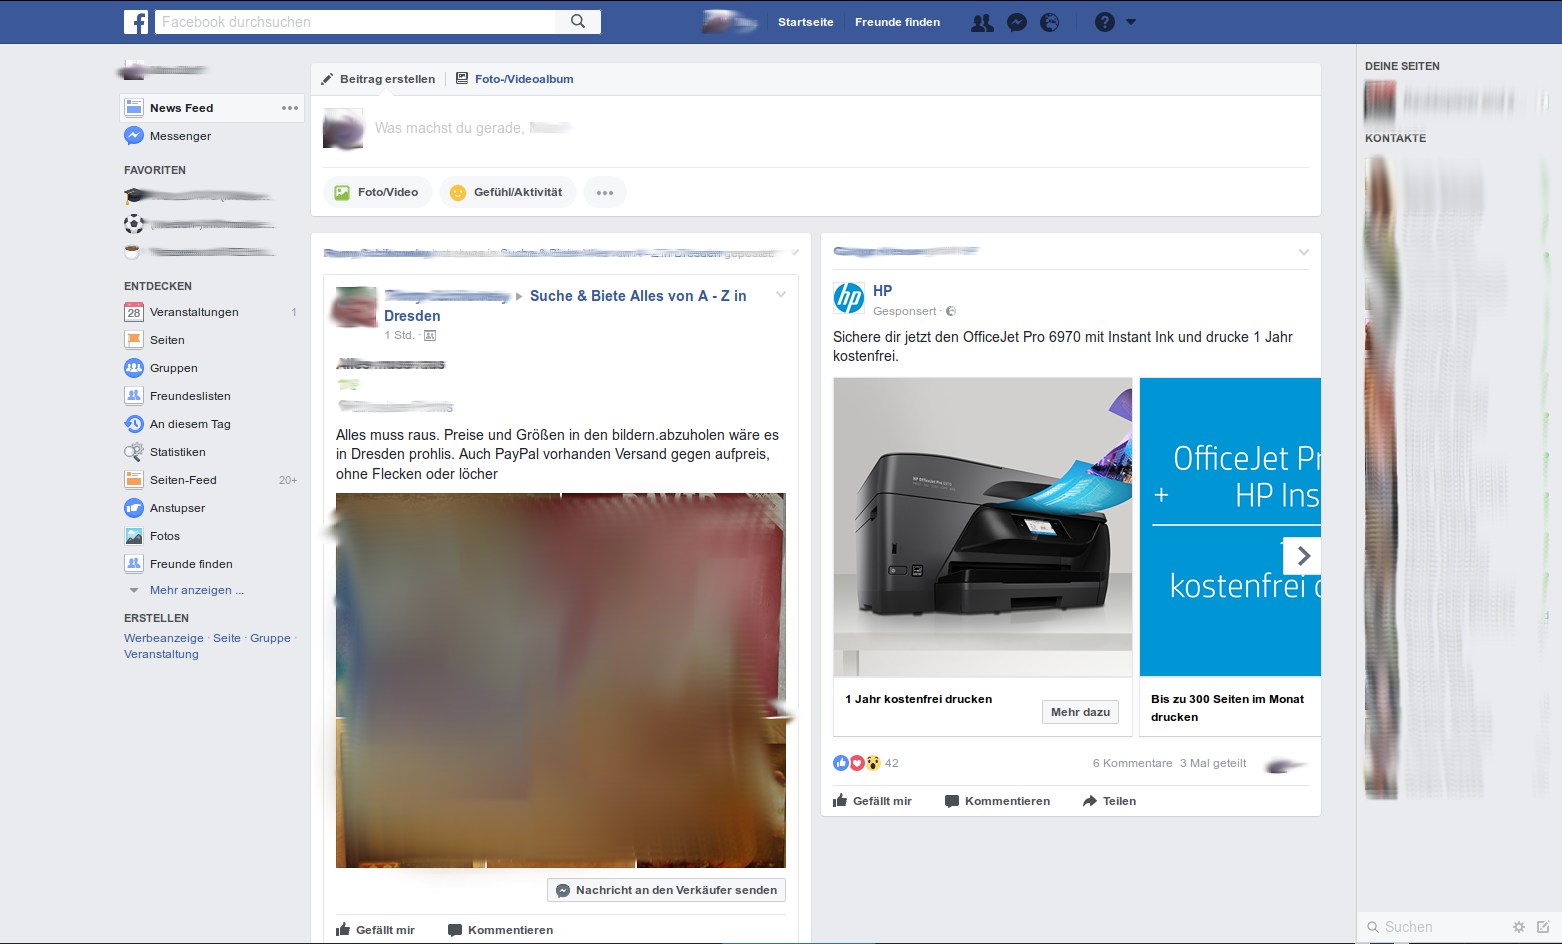Click the Was machst du gerade field
The image size is (1562, 944).
click(840, 128)
